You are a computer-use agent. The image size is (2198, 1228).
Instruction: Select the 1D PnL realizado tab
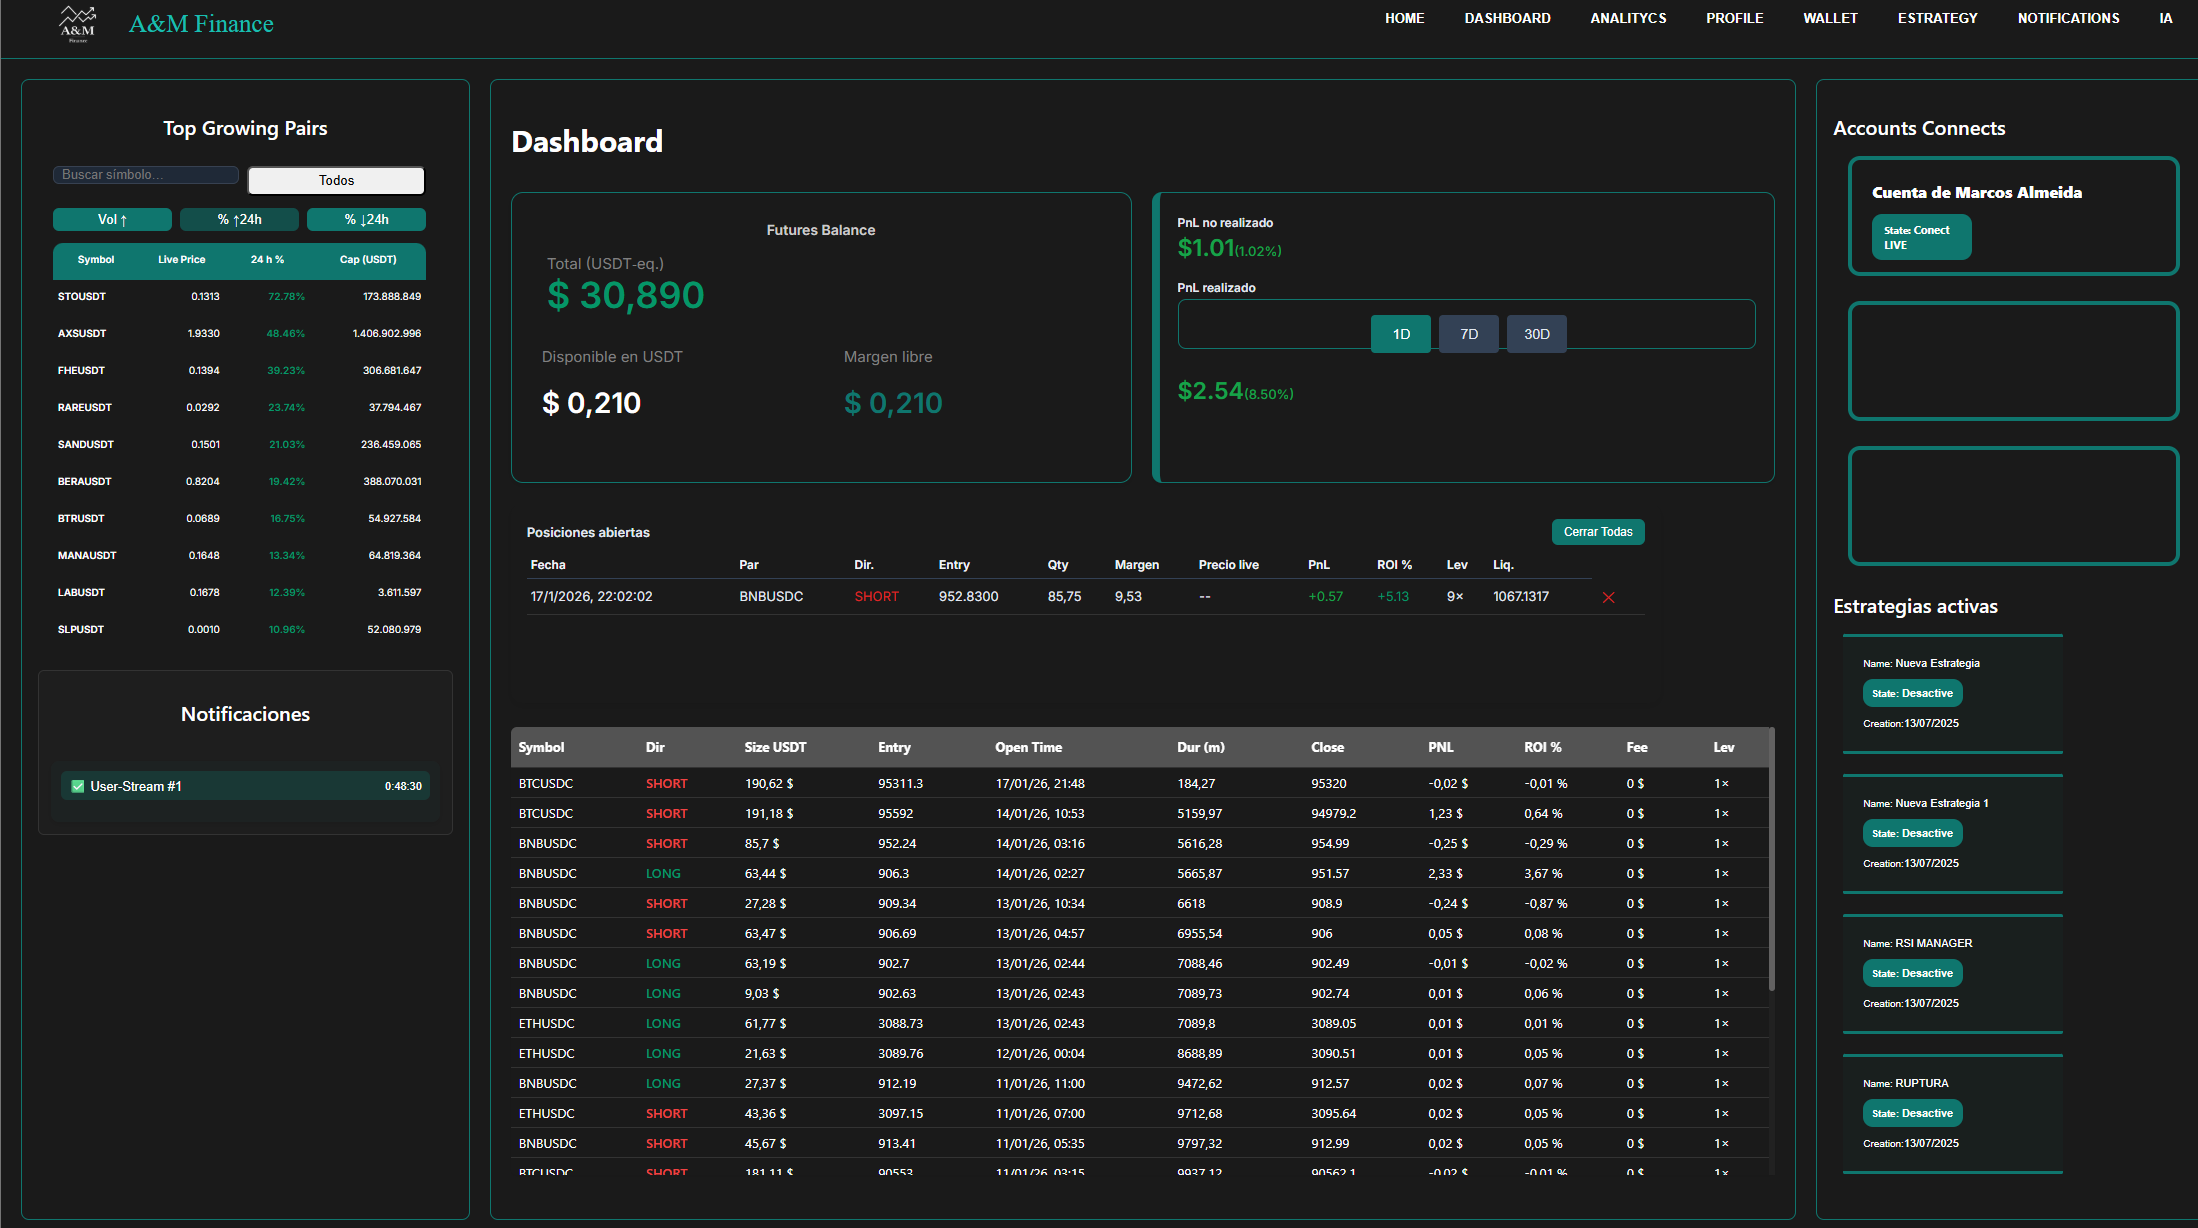[1400, 333]
